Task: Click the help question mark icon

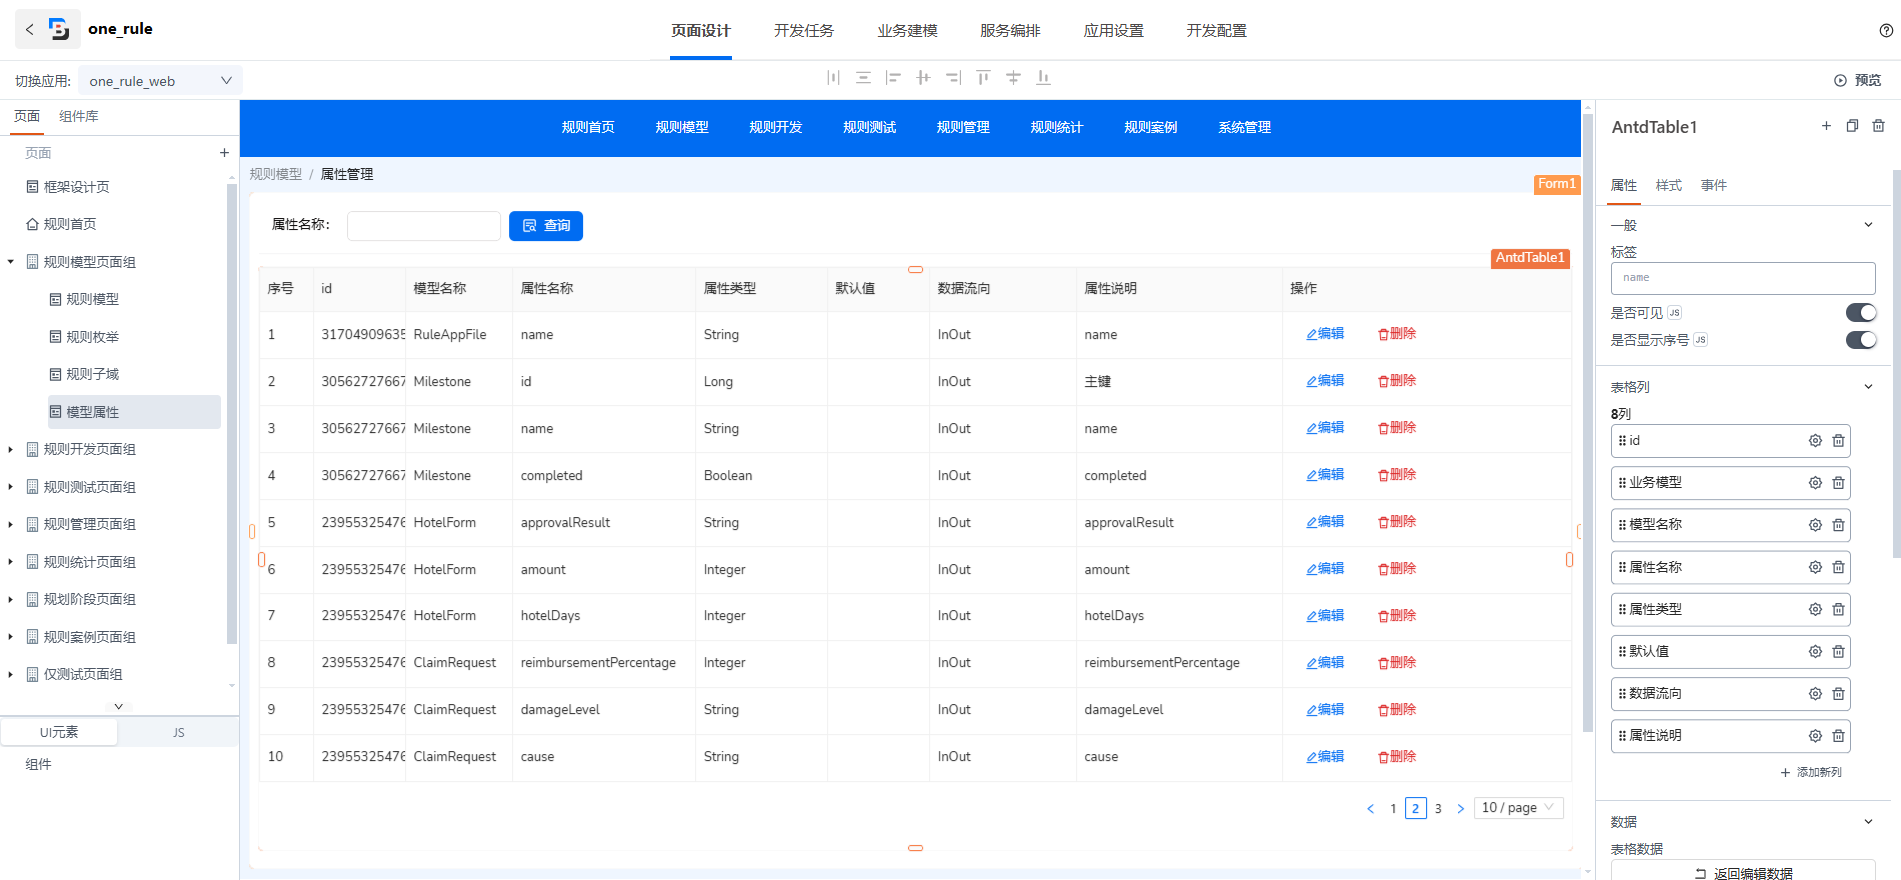Action: (x=1886, y=30)
